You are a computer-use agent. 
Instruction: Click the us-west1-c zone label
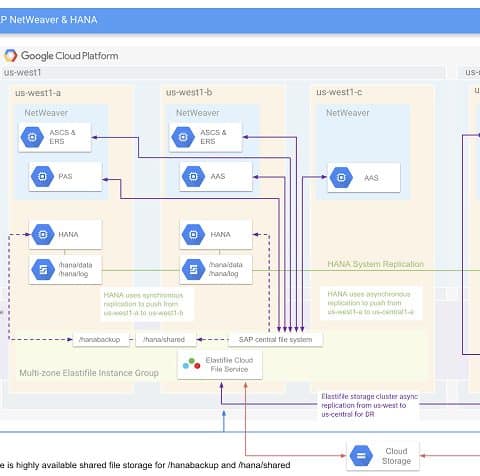[x=339, y=92]
